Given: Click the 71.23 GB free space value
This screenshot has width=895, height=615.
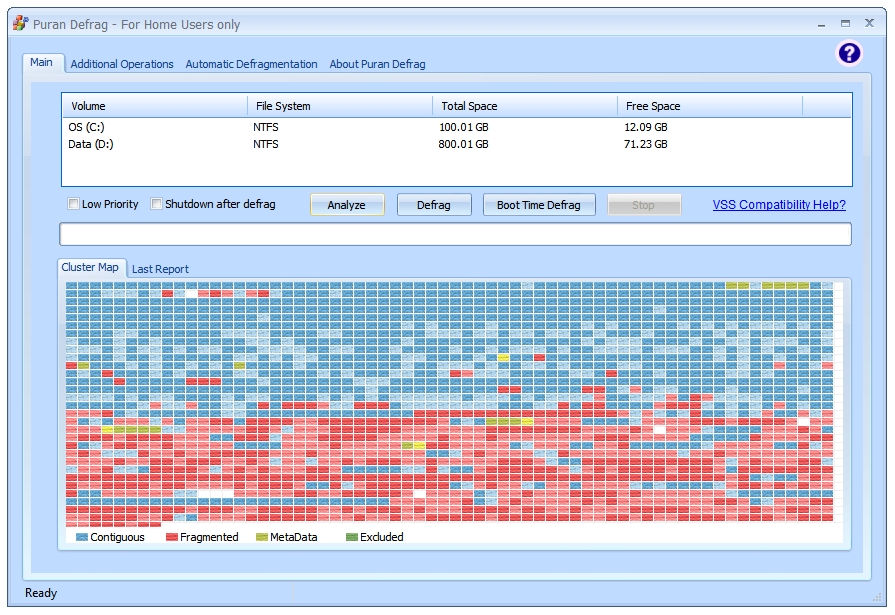Looking at the screenshot, I should tap(646, 144).
